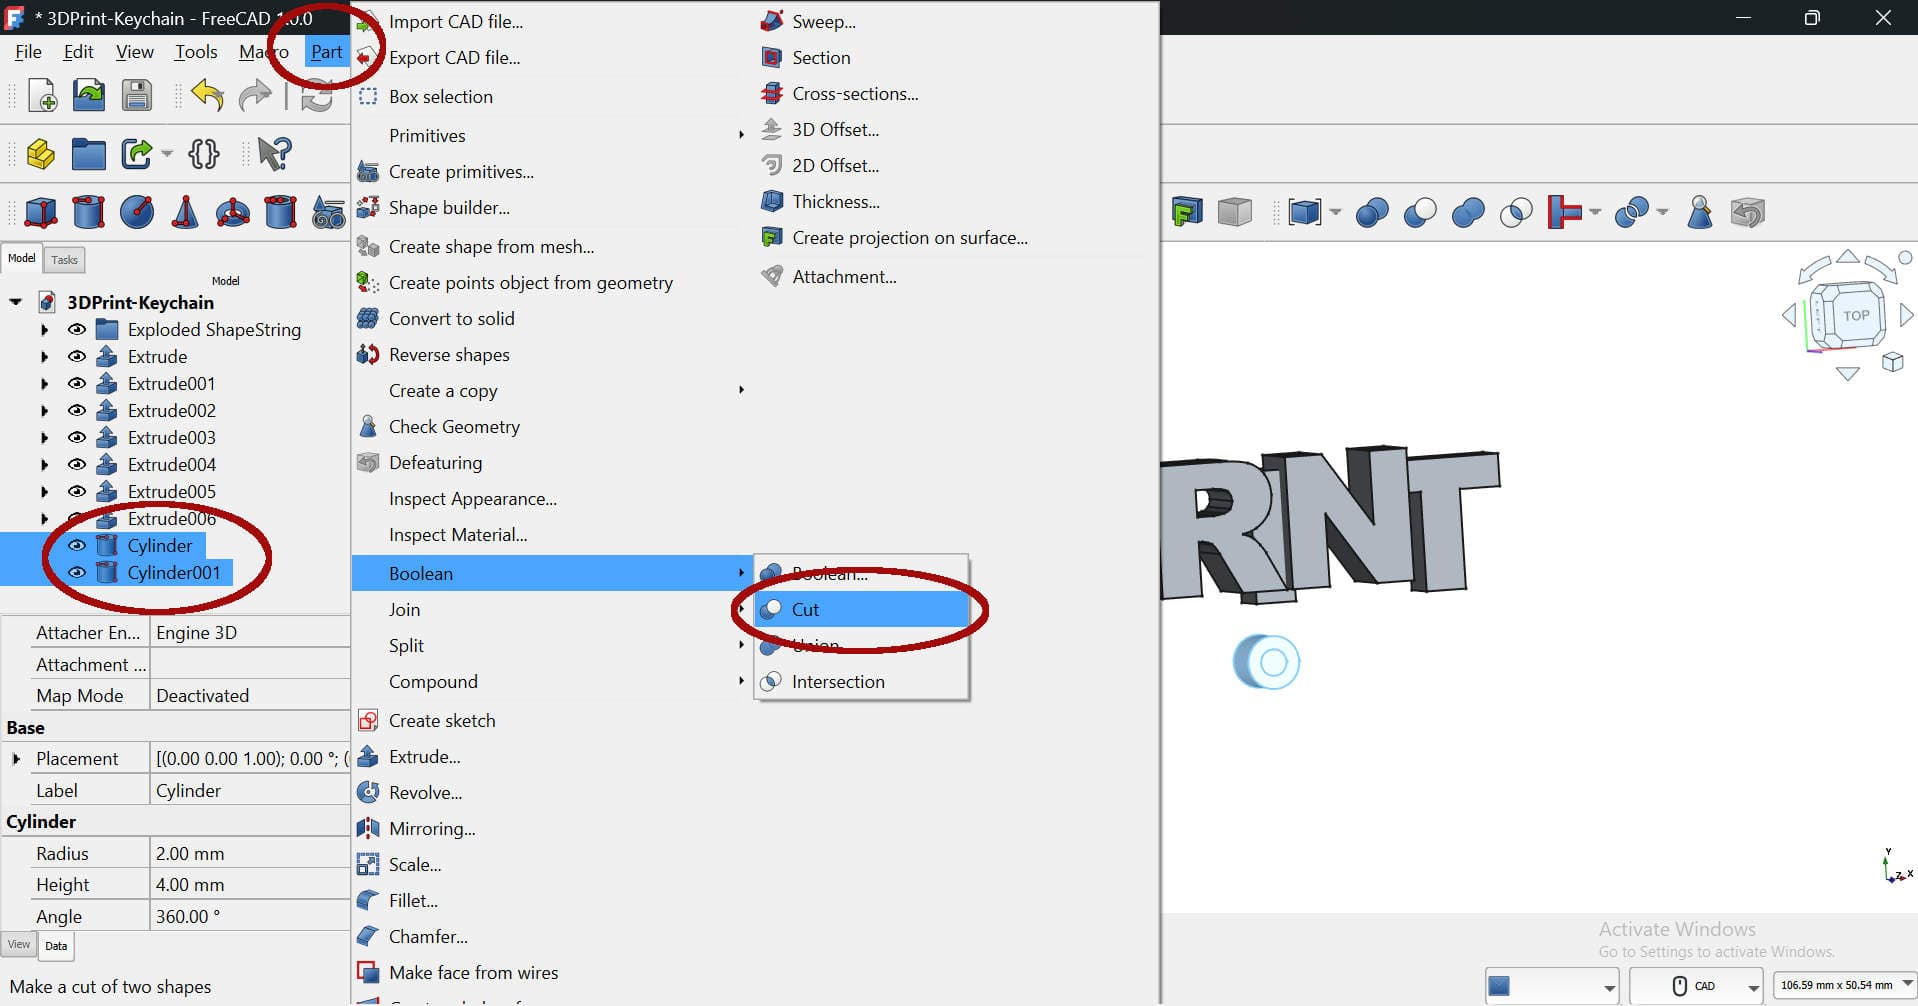
Task: Click Defeaturing toolbar icon
Action: pos(1747,212)
